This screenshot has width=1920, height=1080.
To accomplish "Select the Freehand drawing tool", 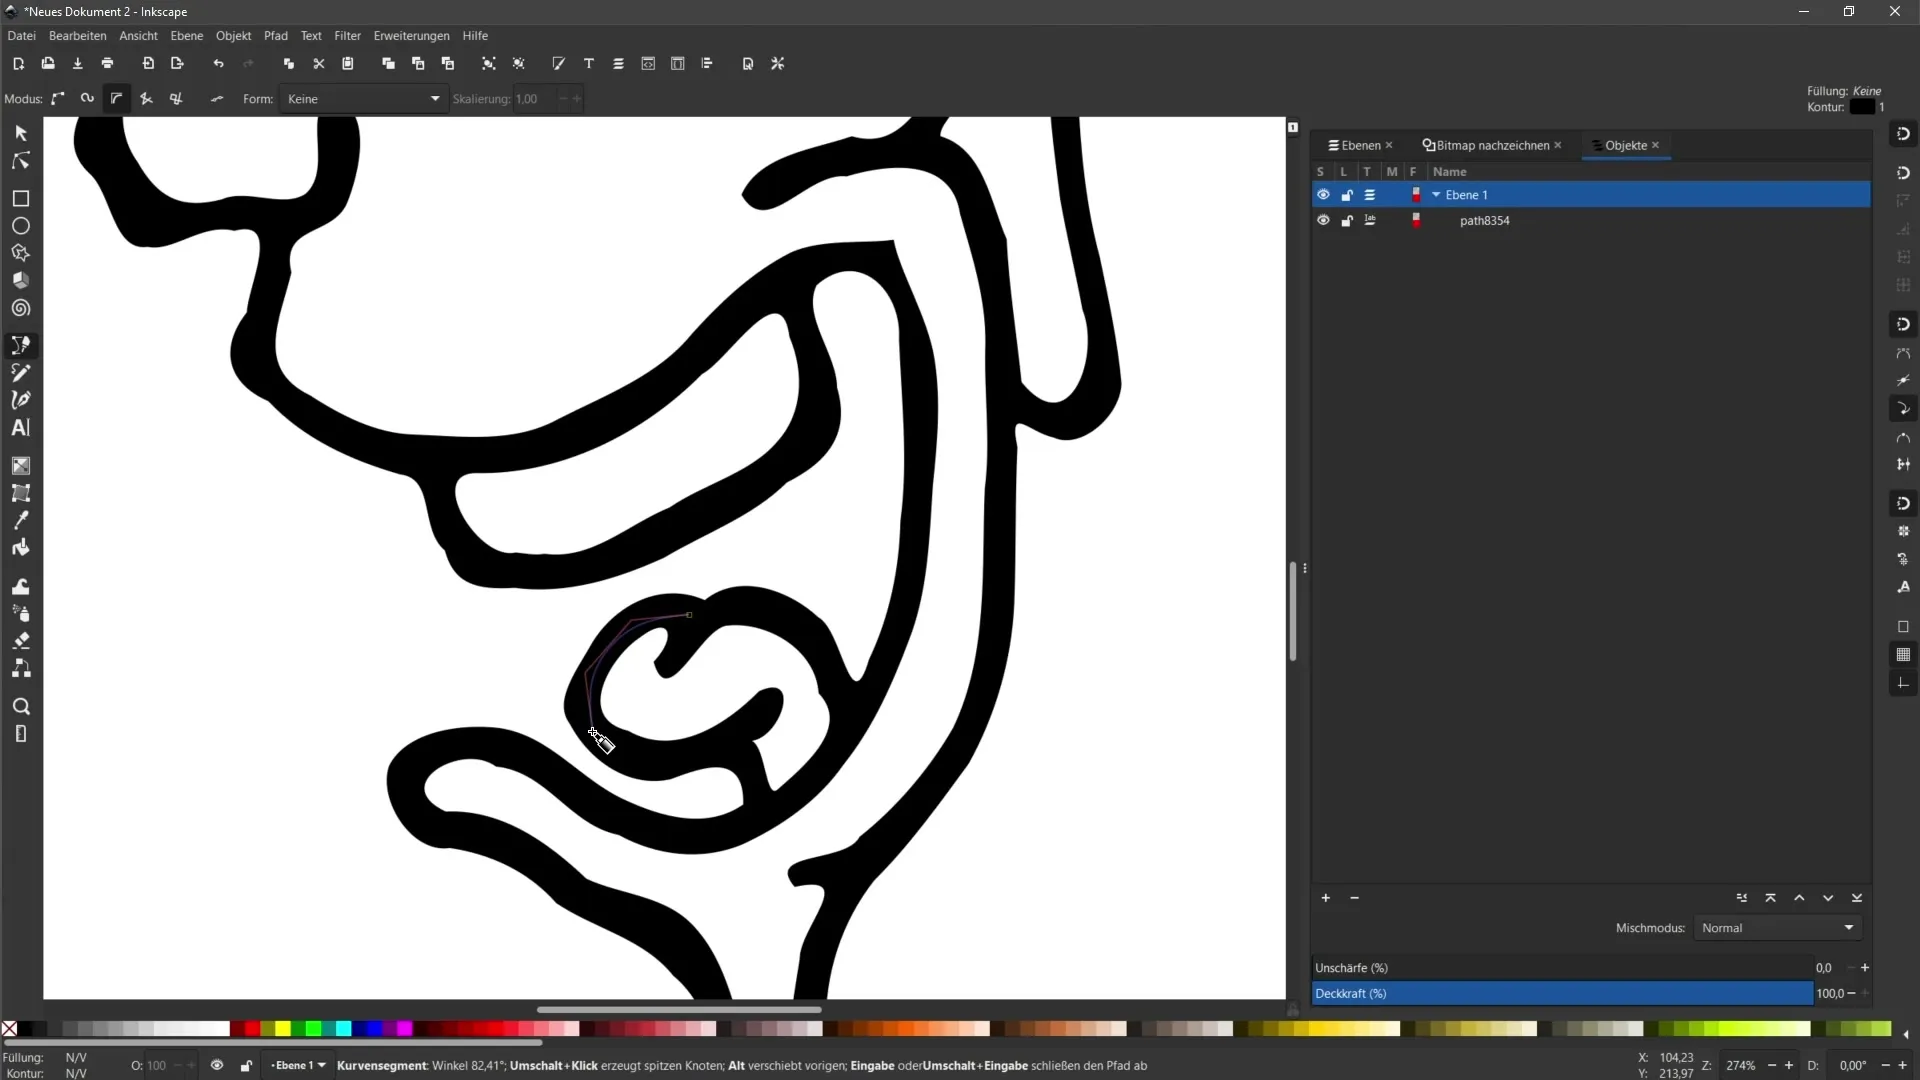I will (x=20, y=372).
